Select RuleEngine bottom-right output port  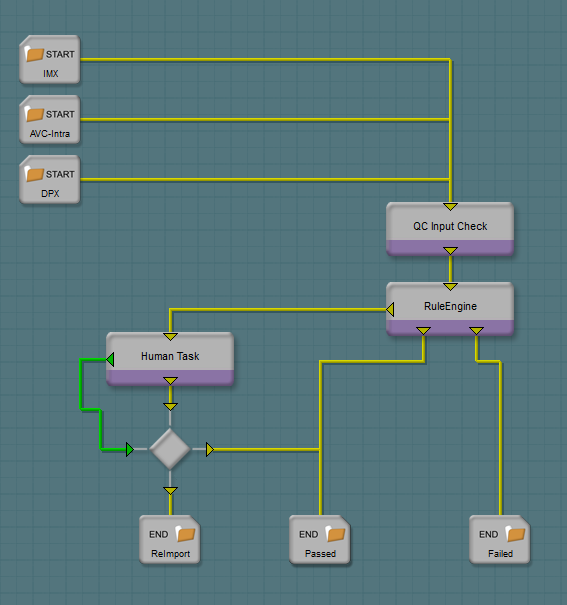(476, 331)
